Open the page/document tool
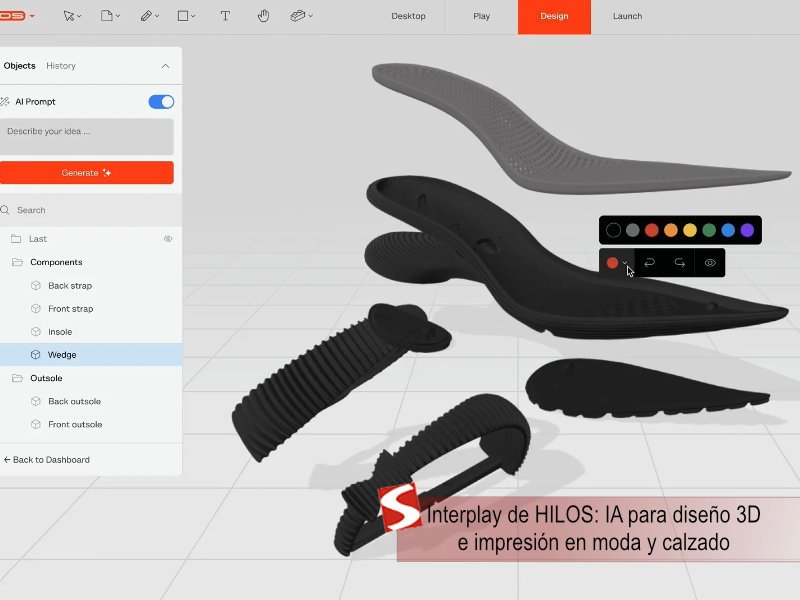Viewport: 800px width, 600px height. tap(108, 15)
